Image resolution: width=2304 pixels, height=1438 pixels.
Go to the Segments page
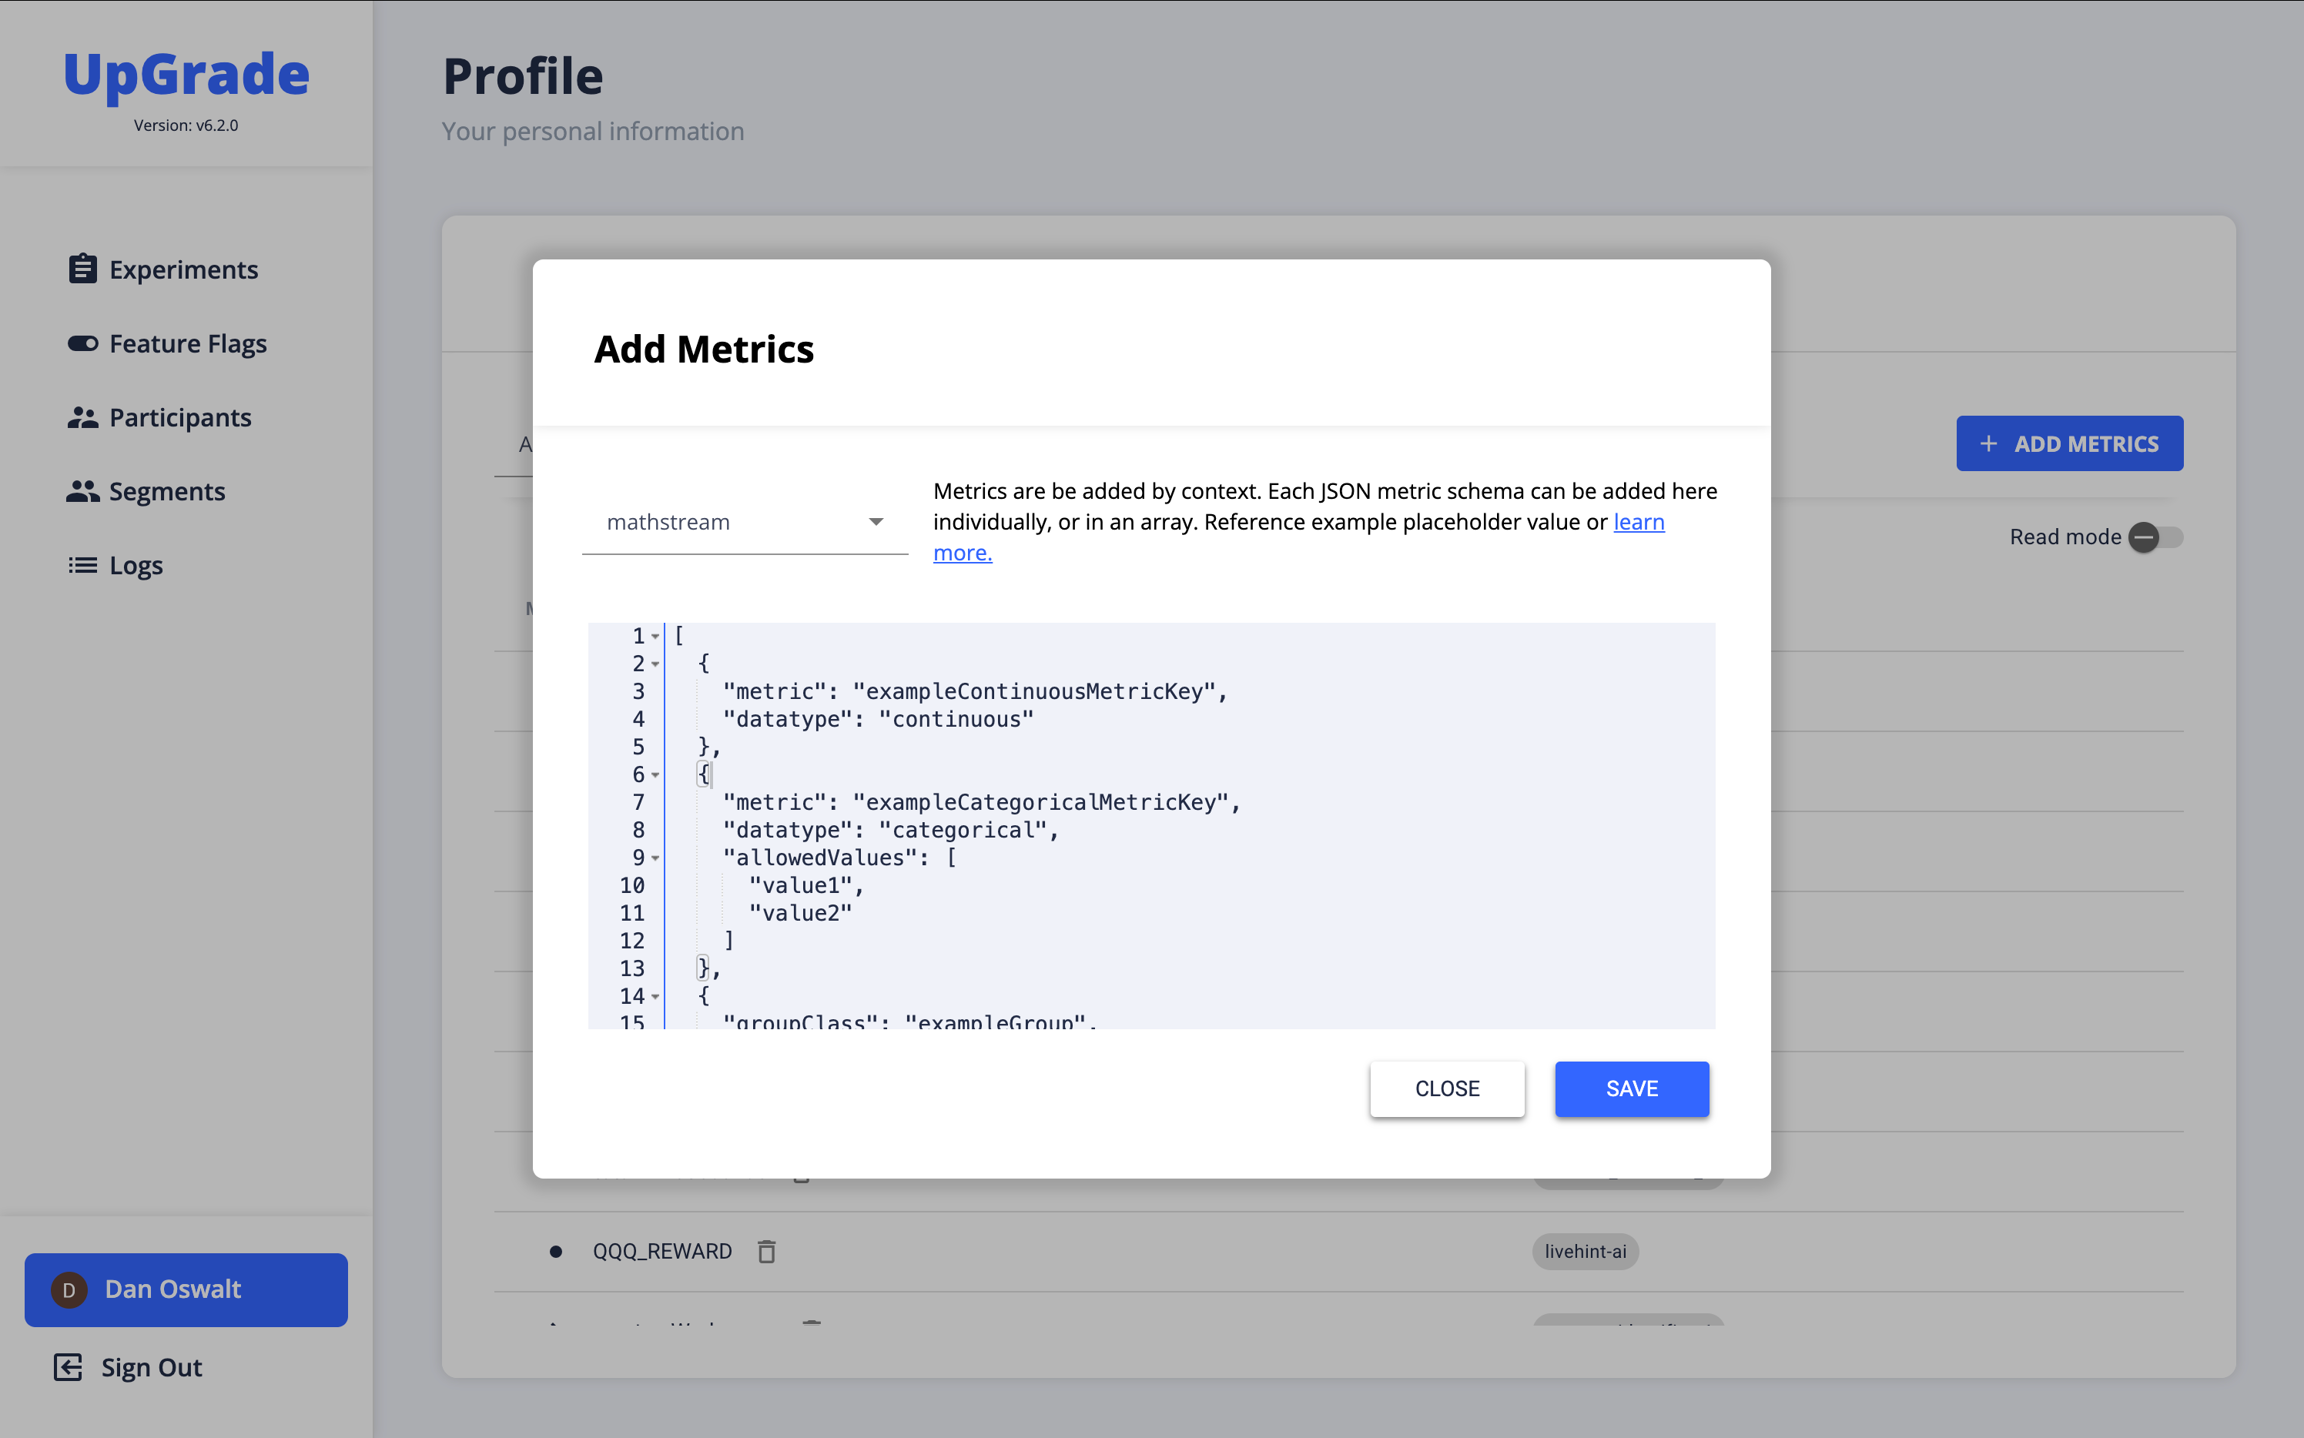(167, 491)
